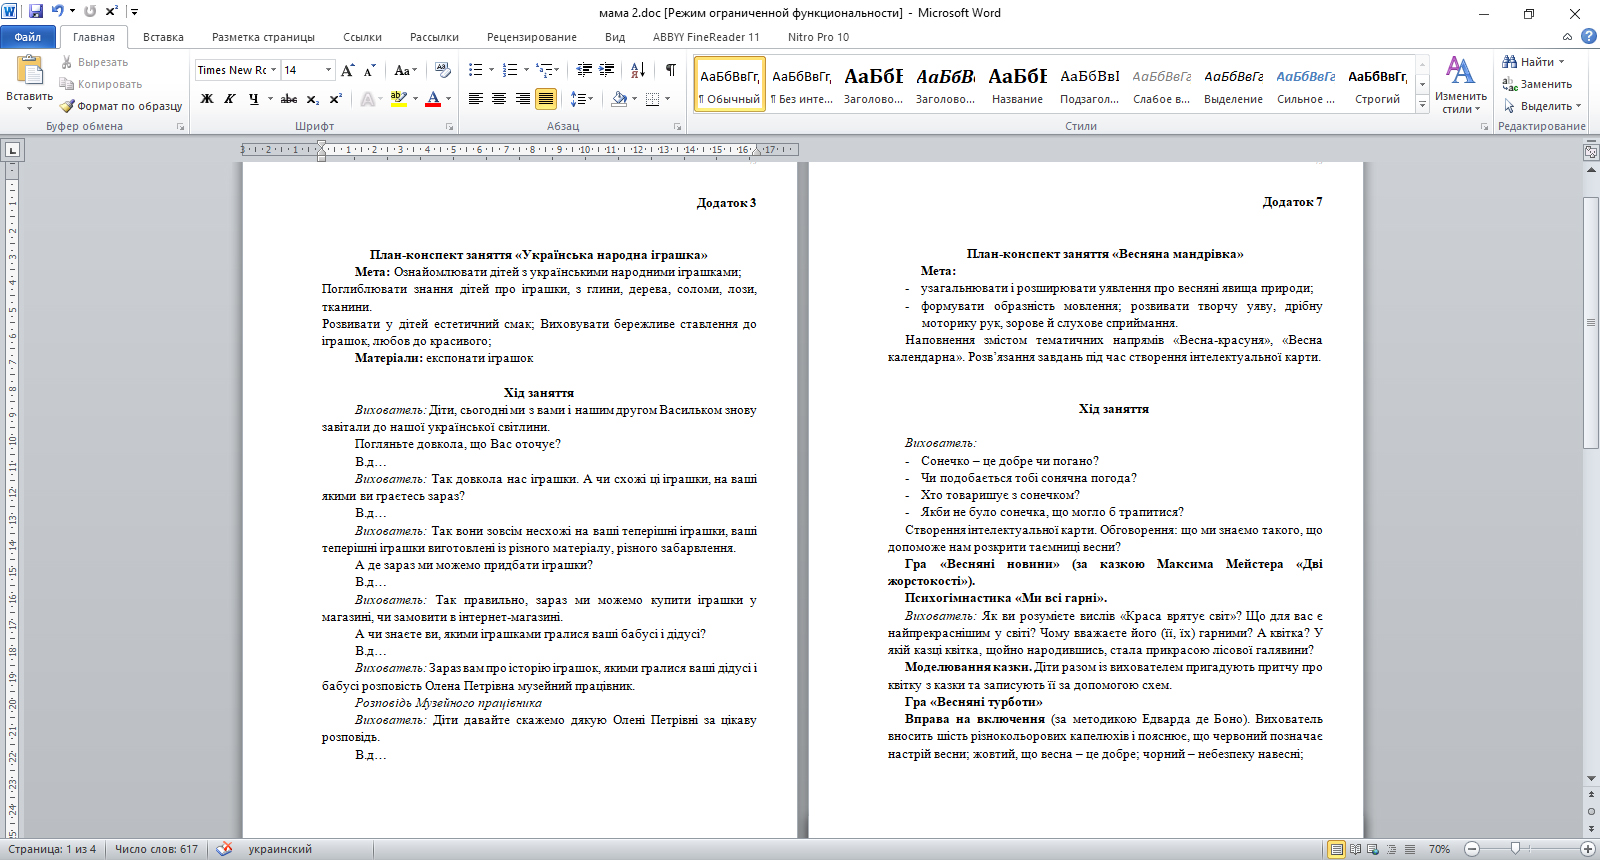The width and height of the screenshot is (1600, 860).
Task: Click the Save icon in quick access toolbar
Action: tap(36, 12)
